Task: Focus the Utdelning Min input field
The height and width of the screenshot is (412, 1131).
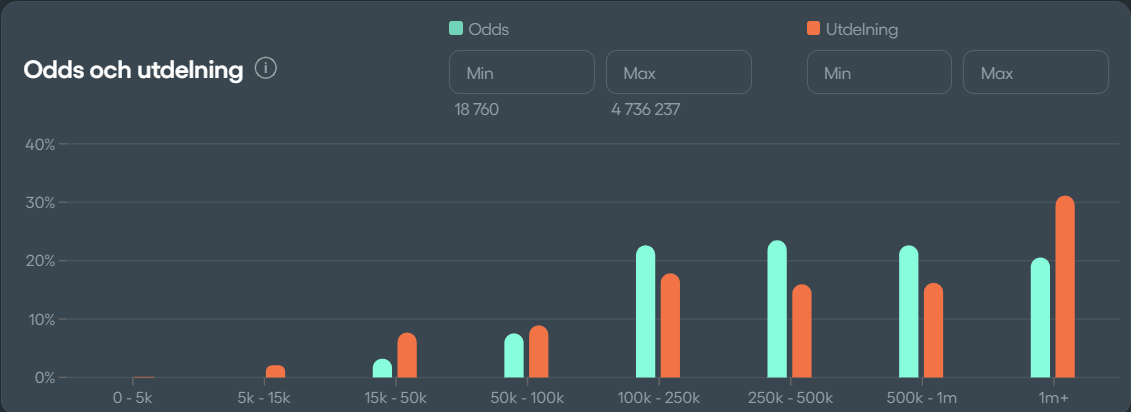Action: click(x=879, y=72)
